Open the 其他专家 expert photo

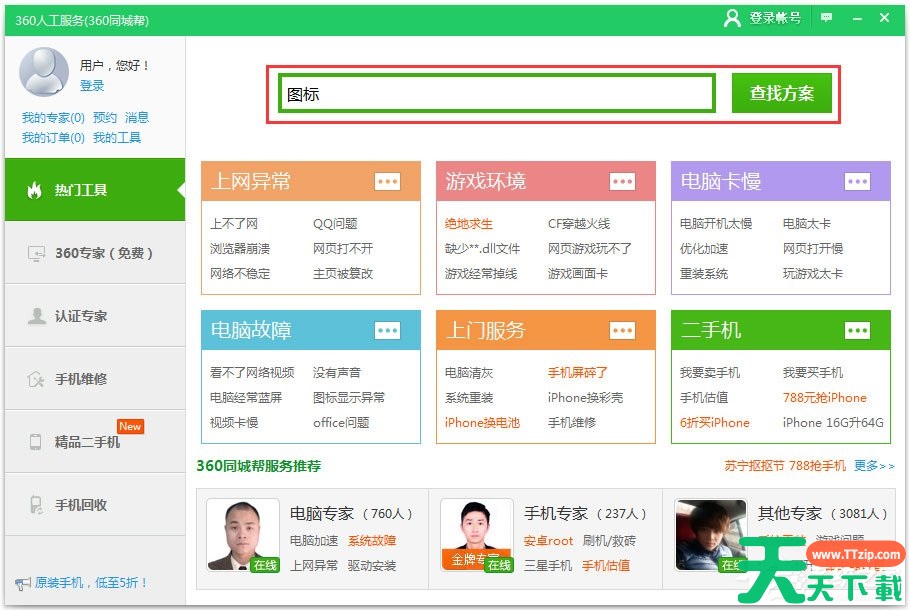click(710, 535)
